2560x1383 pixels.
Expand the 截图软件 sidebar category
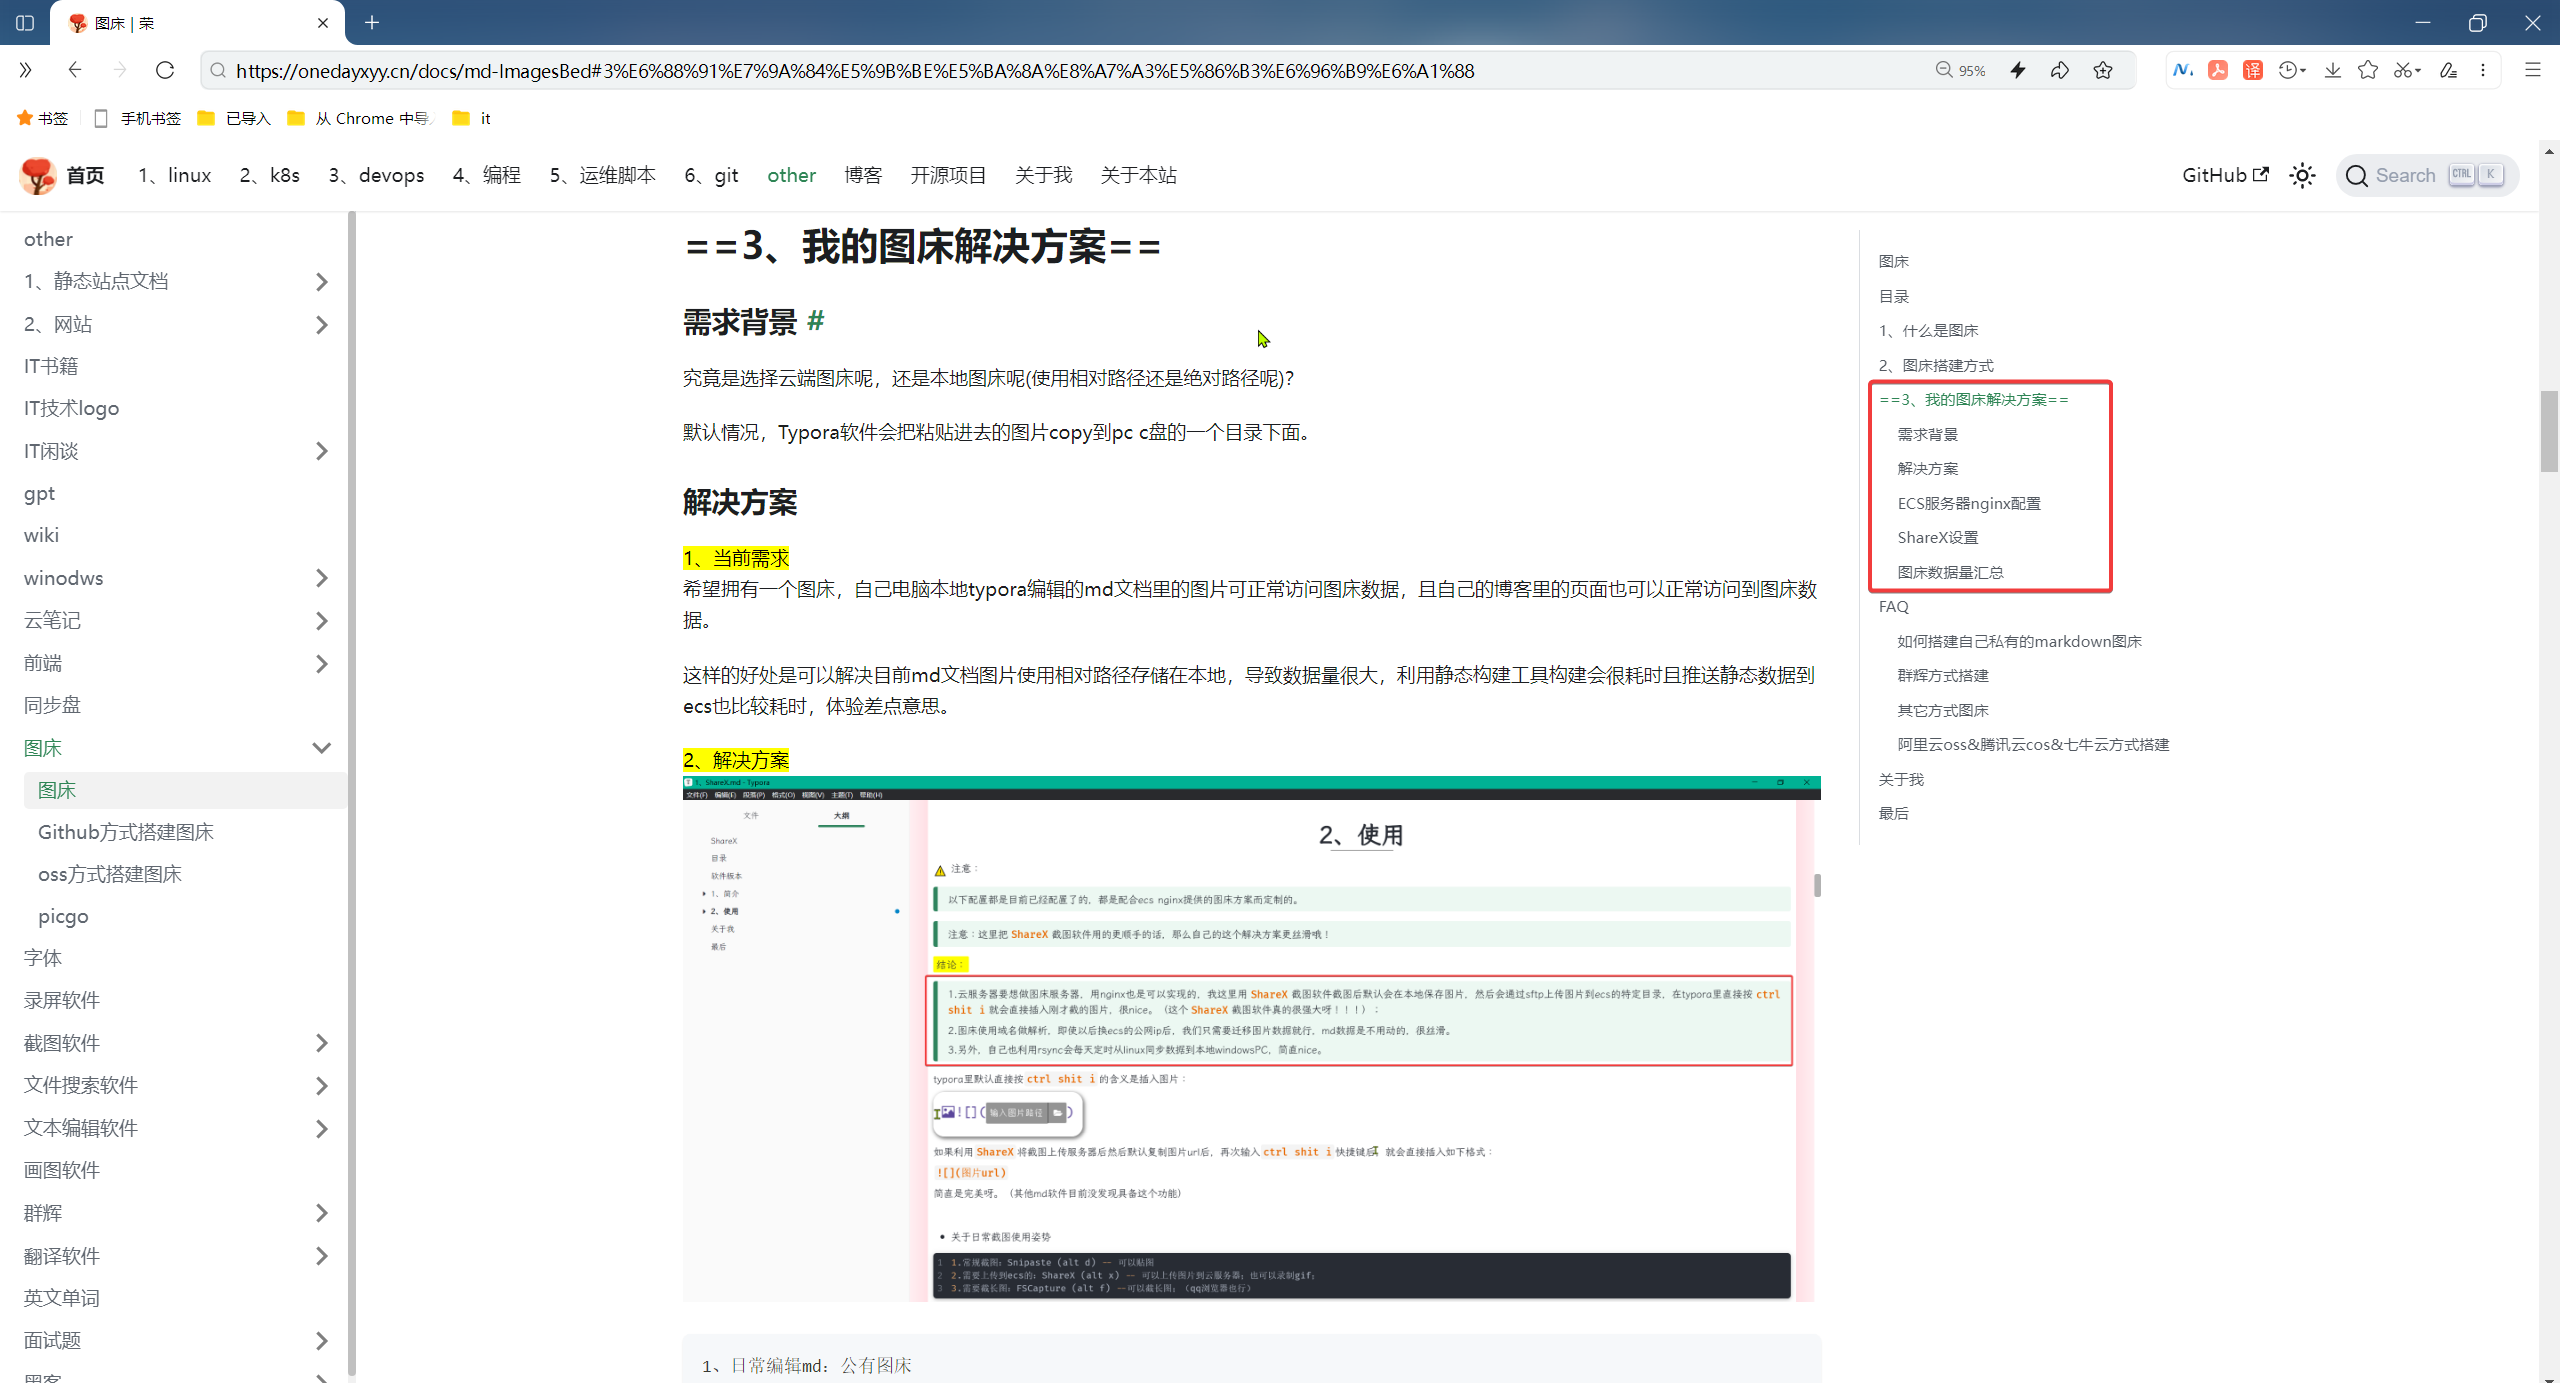coord(321,1043)
